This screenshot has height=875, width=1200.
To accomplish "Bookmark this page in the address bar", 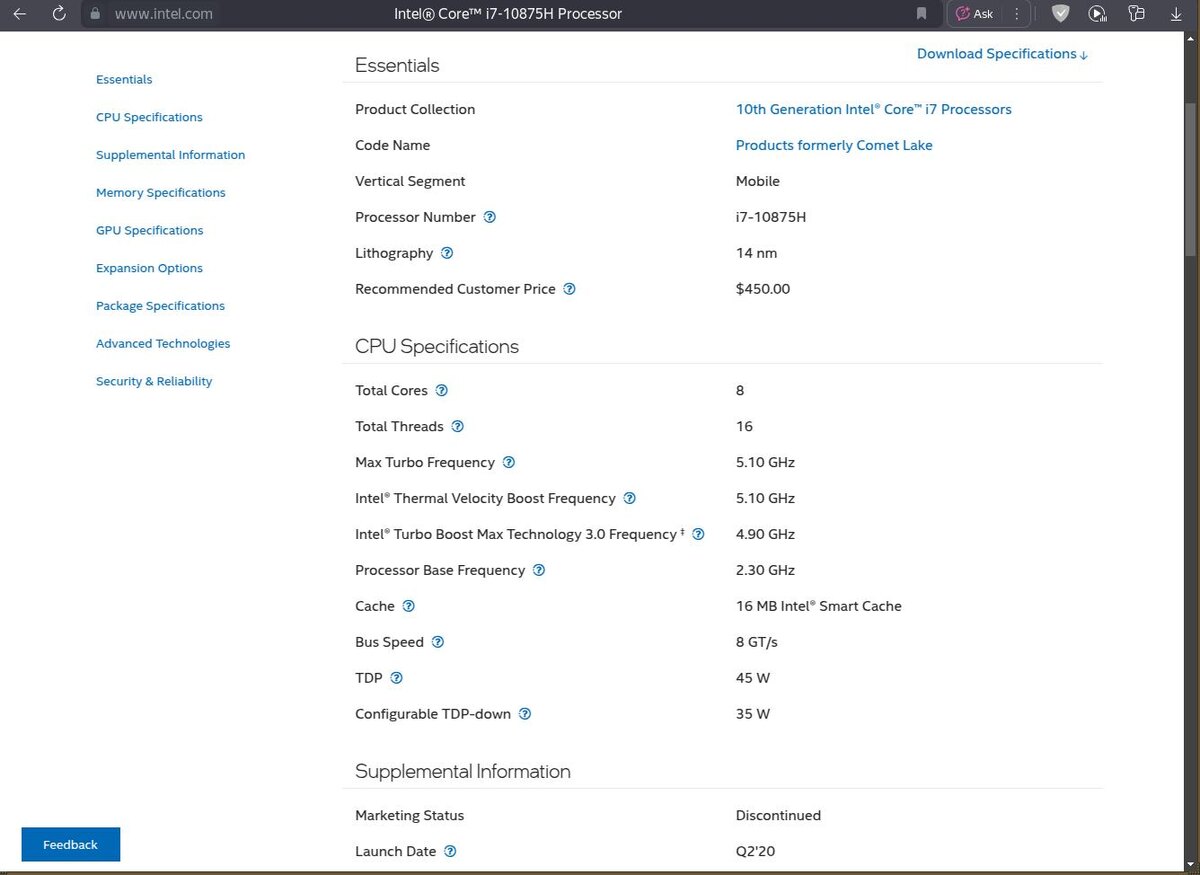I will [921, 14].
